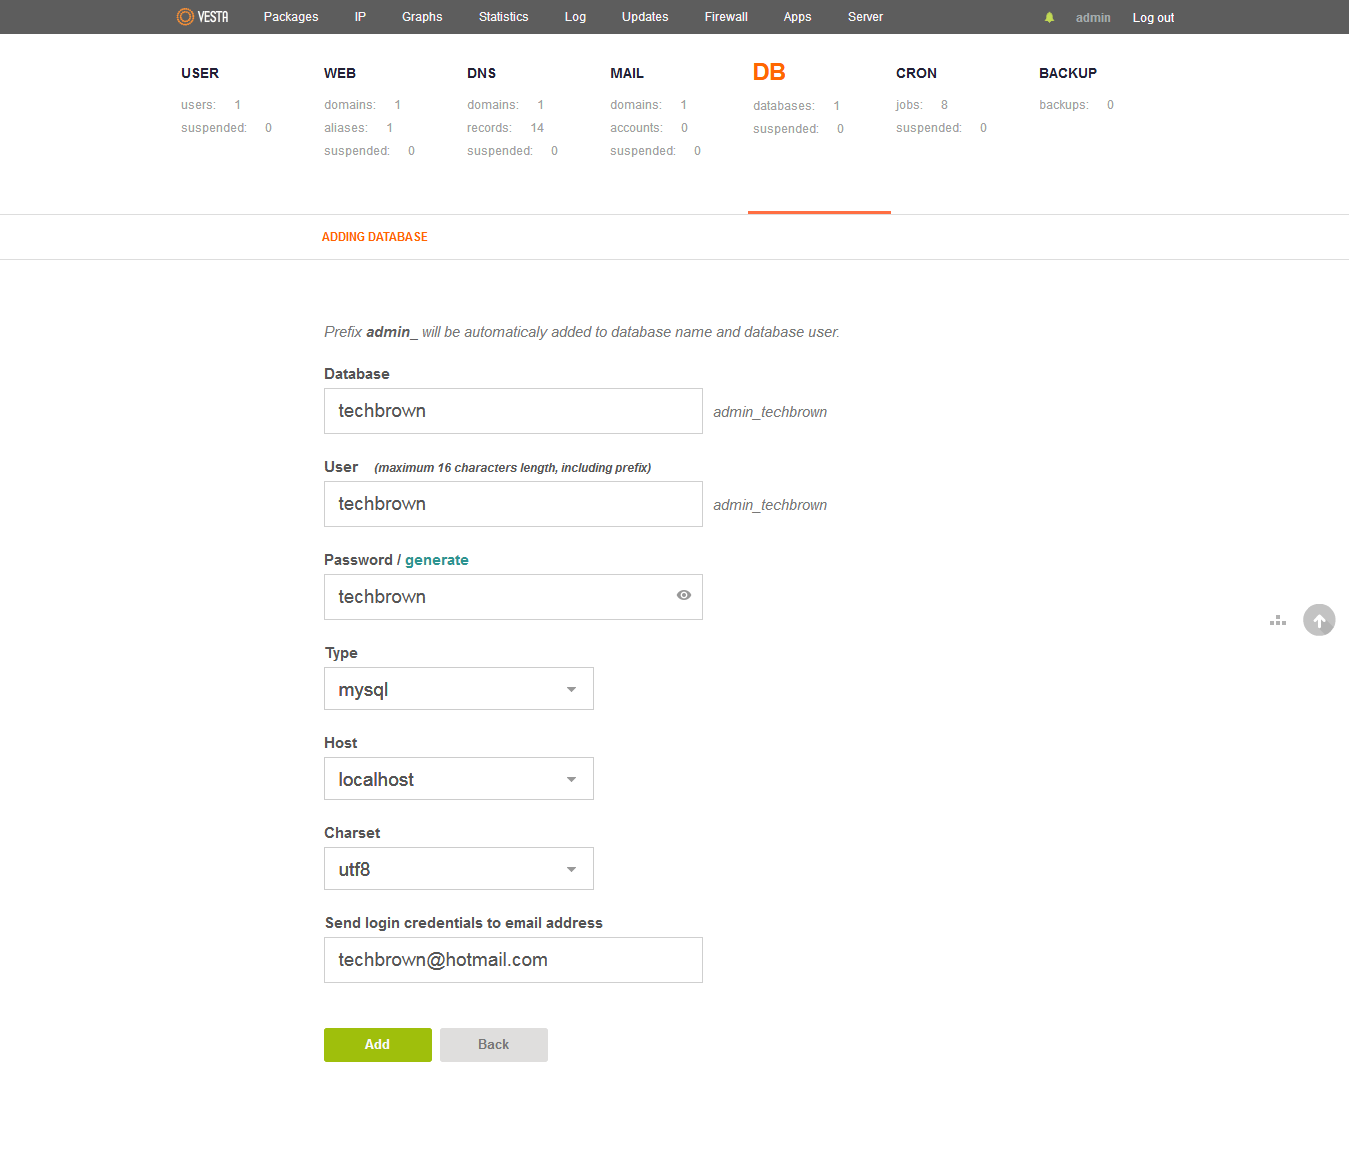Open the Host localhost dropdown
This screenshot has height=1158, width=1349.
tap(459, 779)
